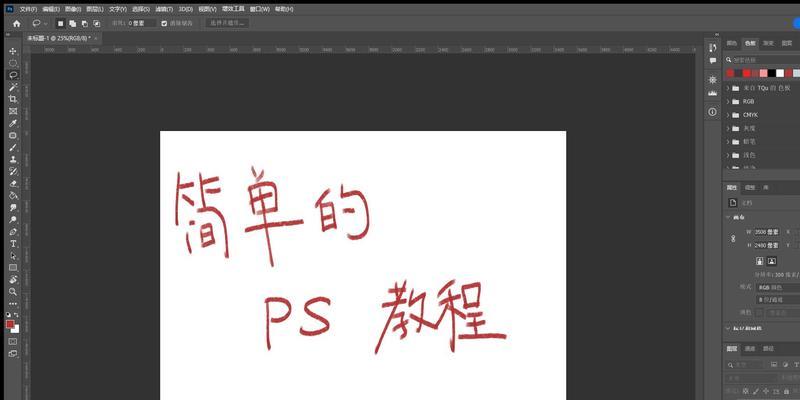Click the Select and Mask button

click(228, 23)
